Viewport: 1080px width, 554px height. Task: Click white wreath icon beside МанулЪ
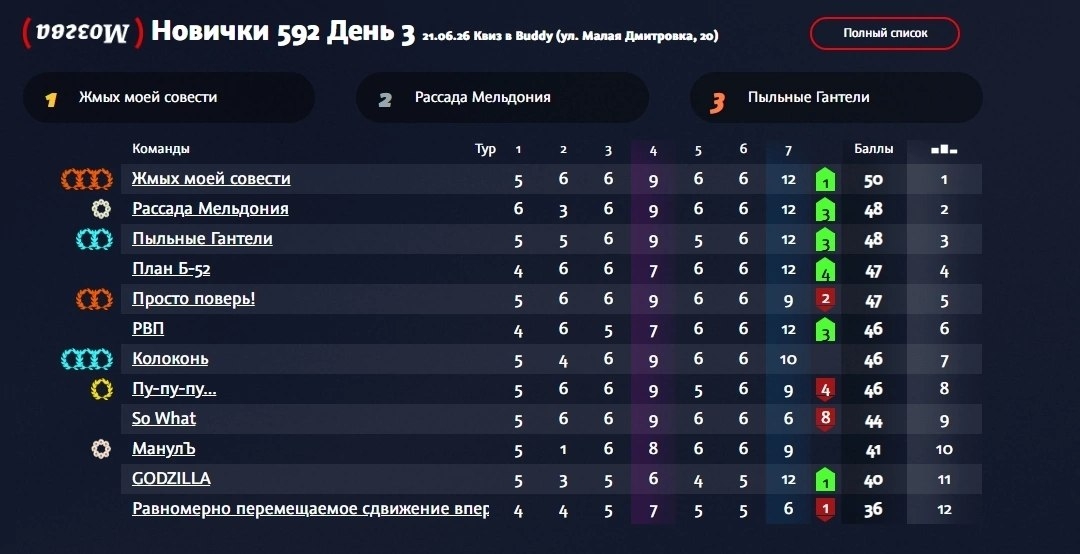[x=101, y=449]
